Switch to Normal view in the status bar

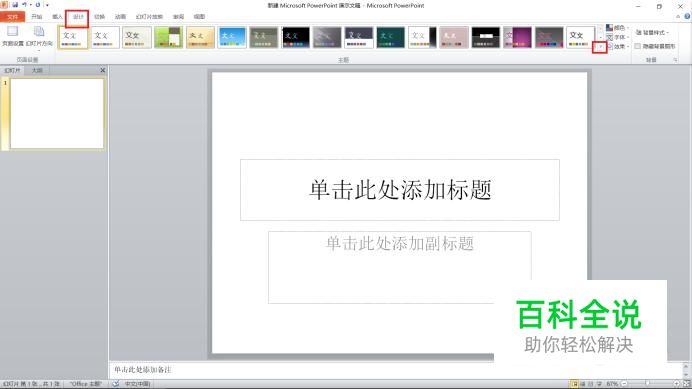pyautogui.click(x=574, y=384)
